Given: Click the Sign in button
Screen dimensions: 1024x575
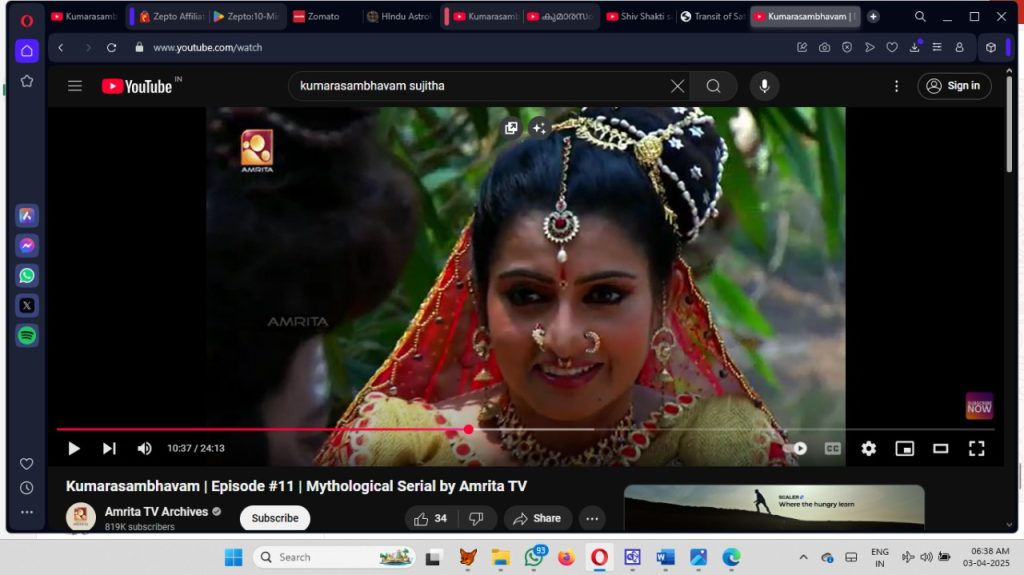Looking at the screenshot, I should click(954, 86).
